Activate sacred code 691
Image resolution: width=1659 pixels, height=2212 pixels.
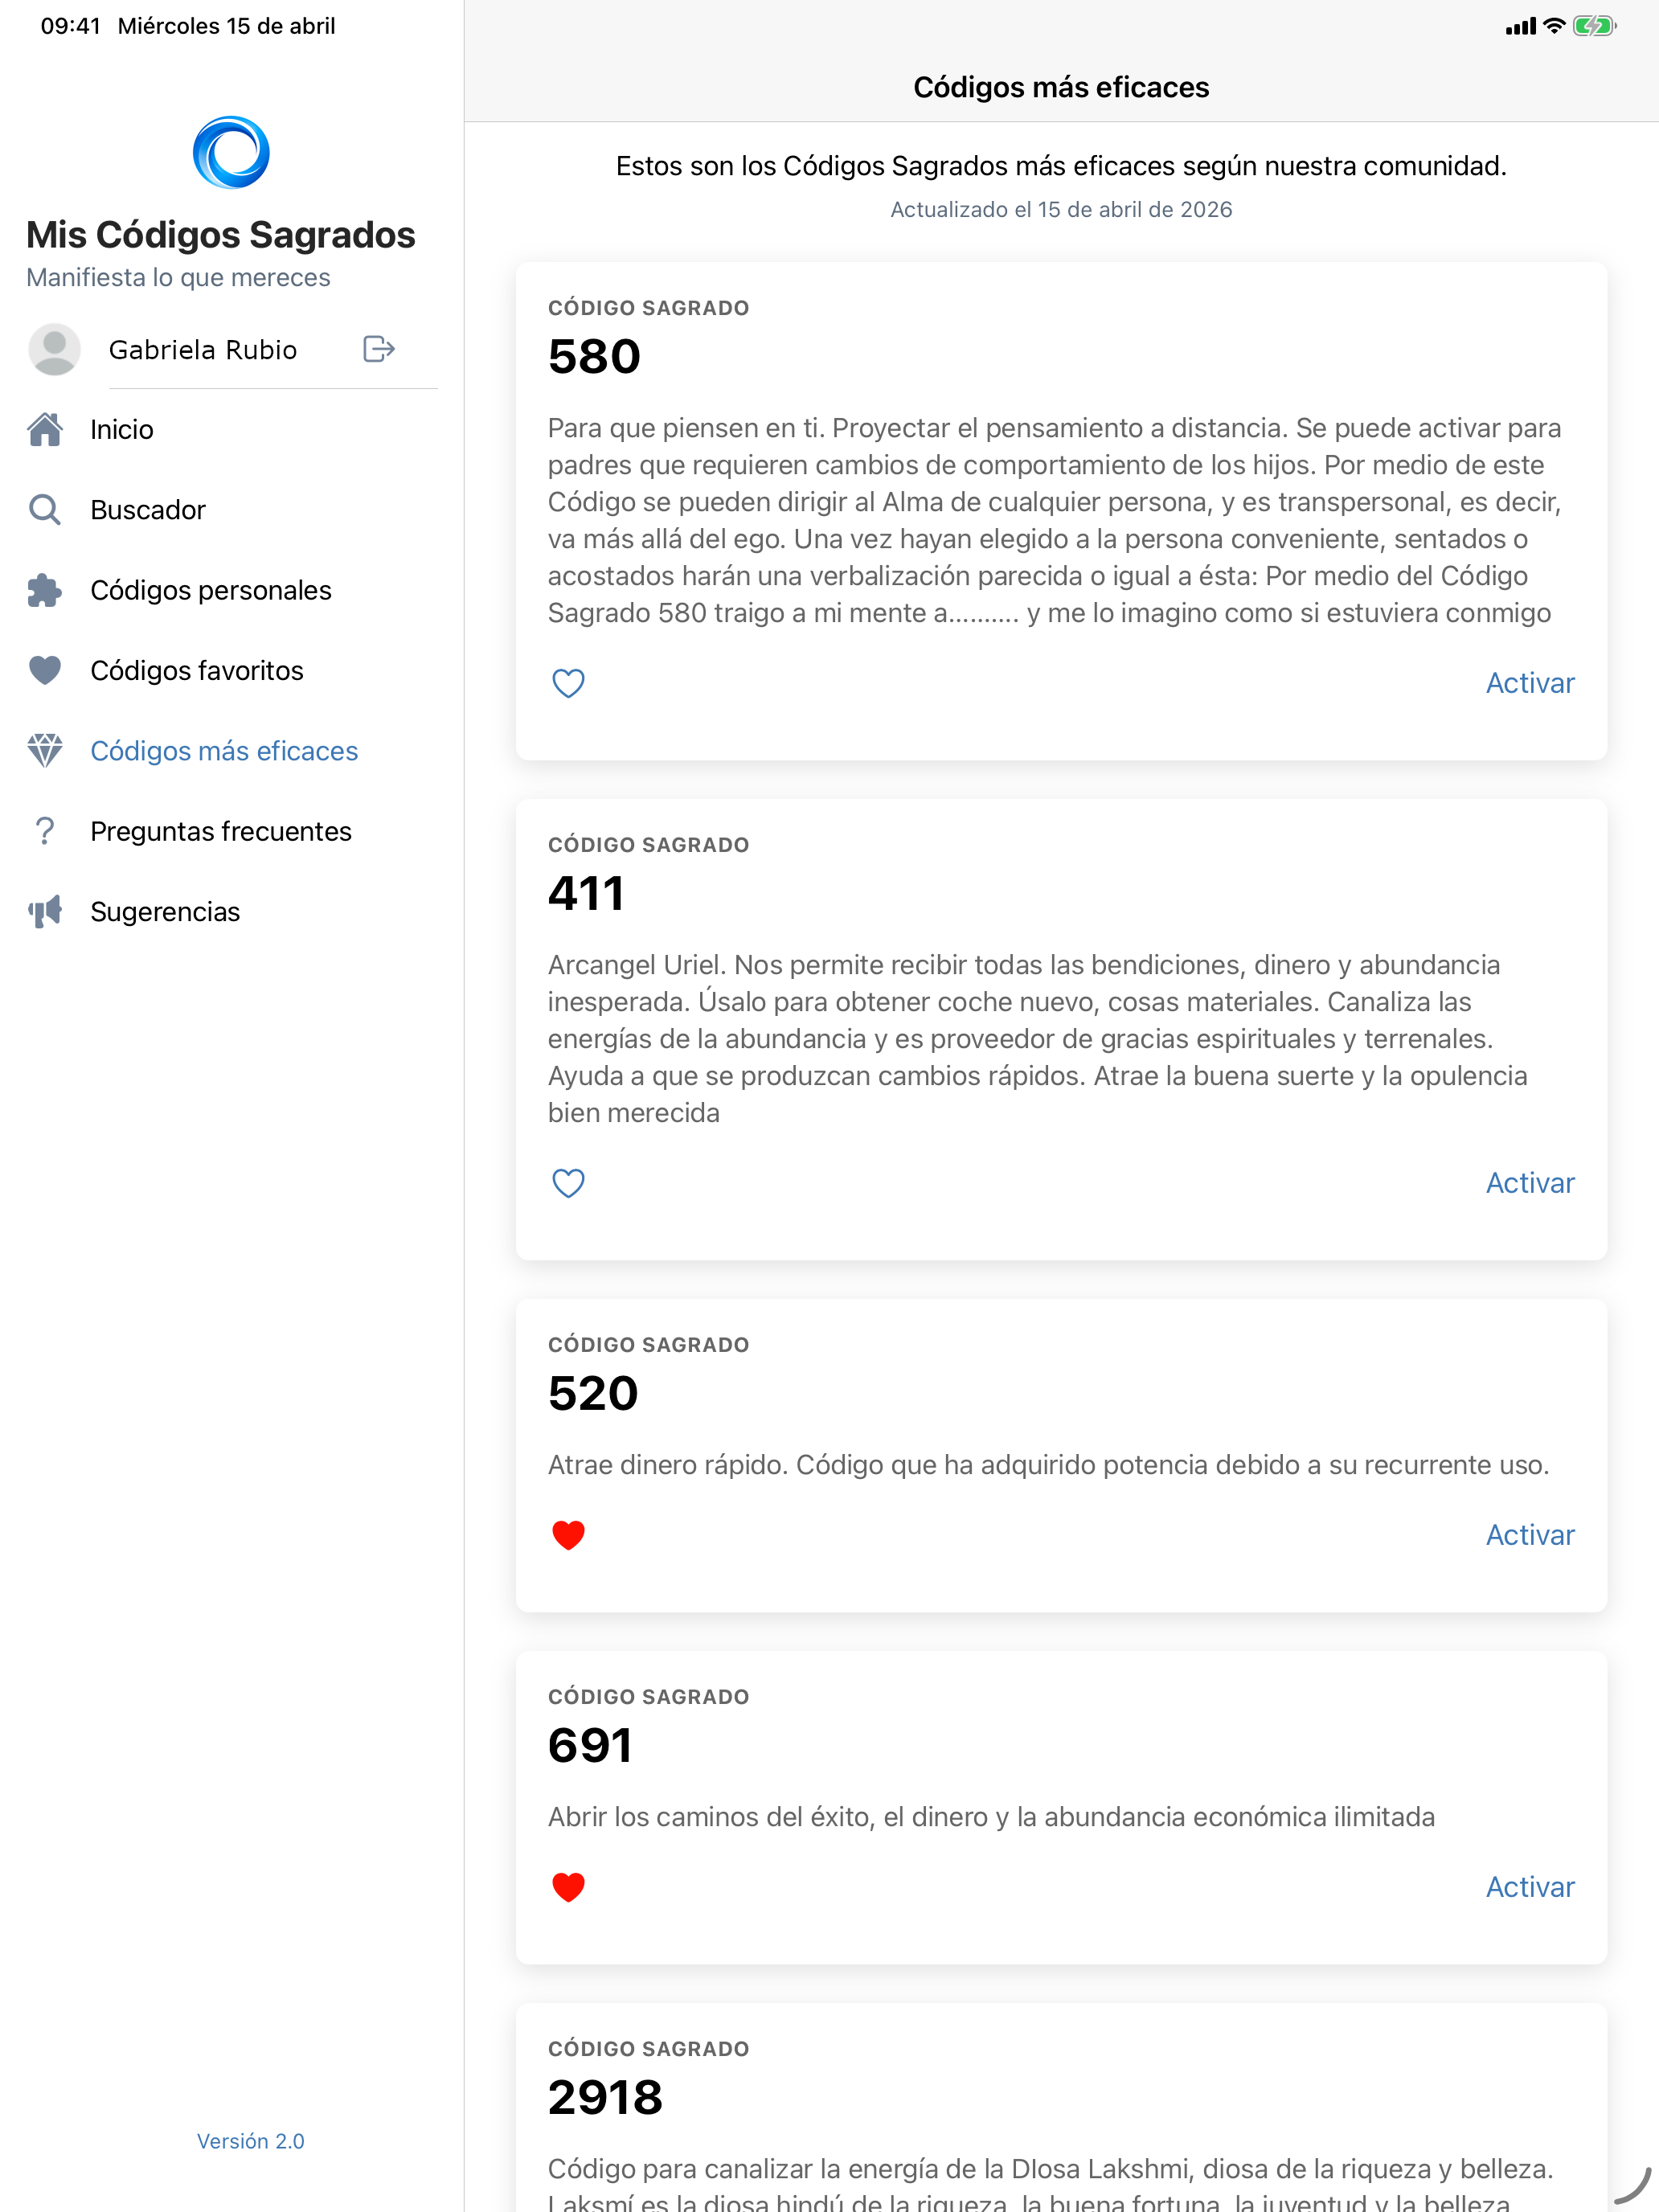coord(1530,1887)
